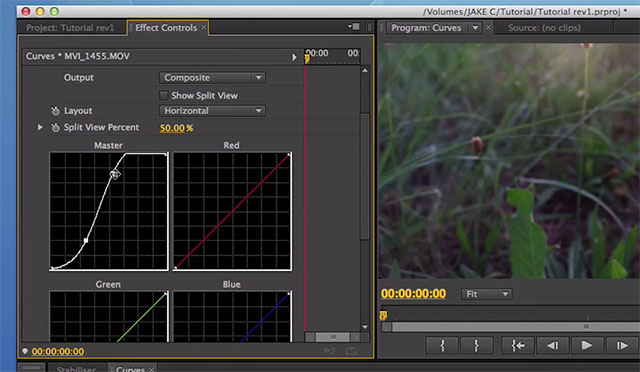
Task: Click the Blue curve graph
Action: 232,316
